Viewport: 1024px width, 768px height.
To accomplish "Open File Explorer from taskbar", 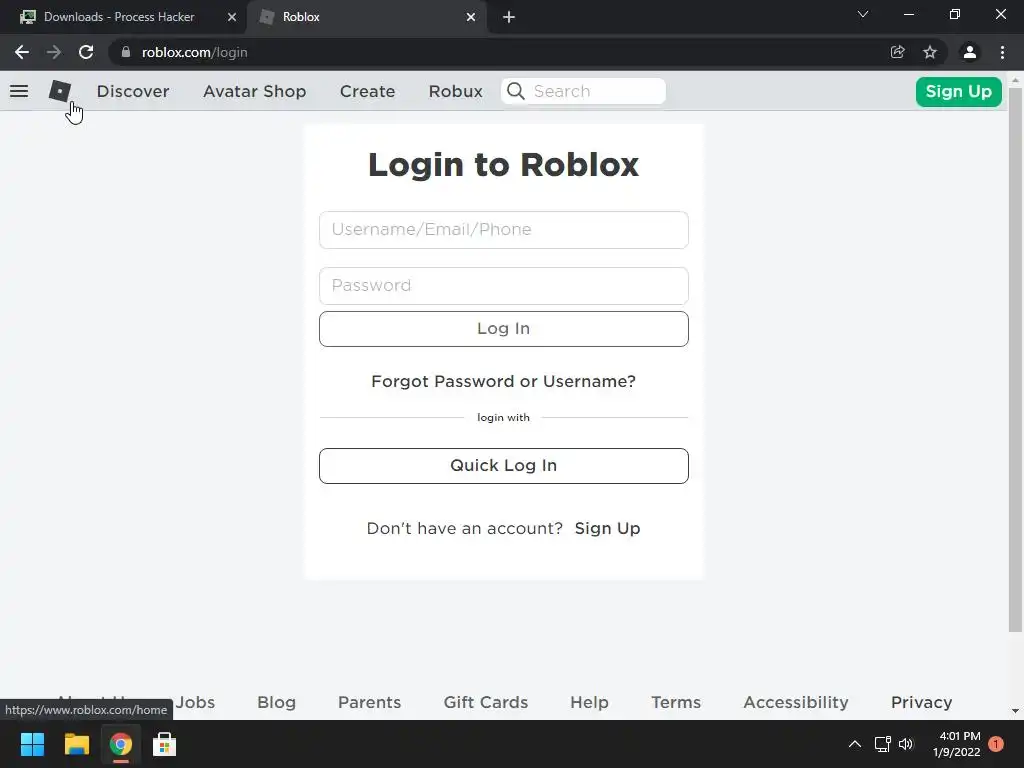I will pos(76,744).
